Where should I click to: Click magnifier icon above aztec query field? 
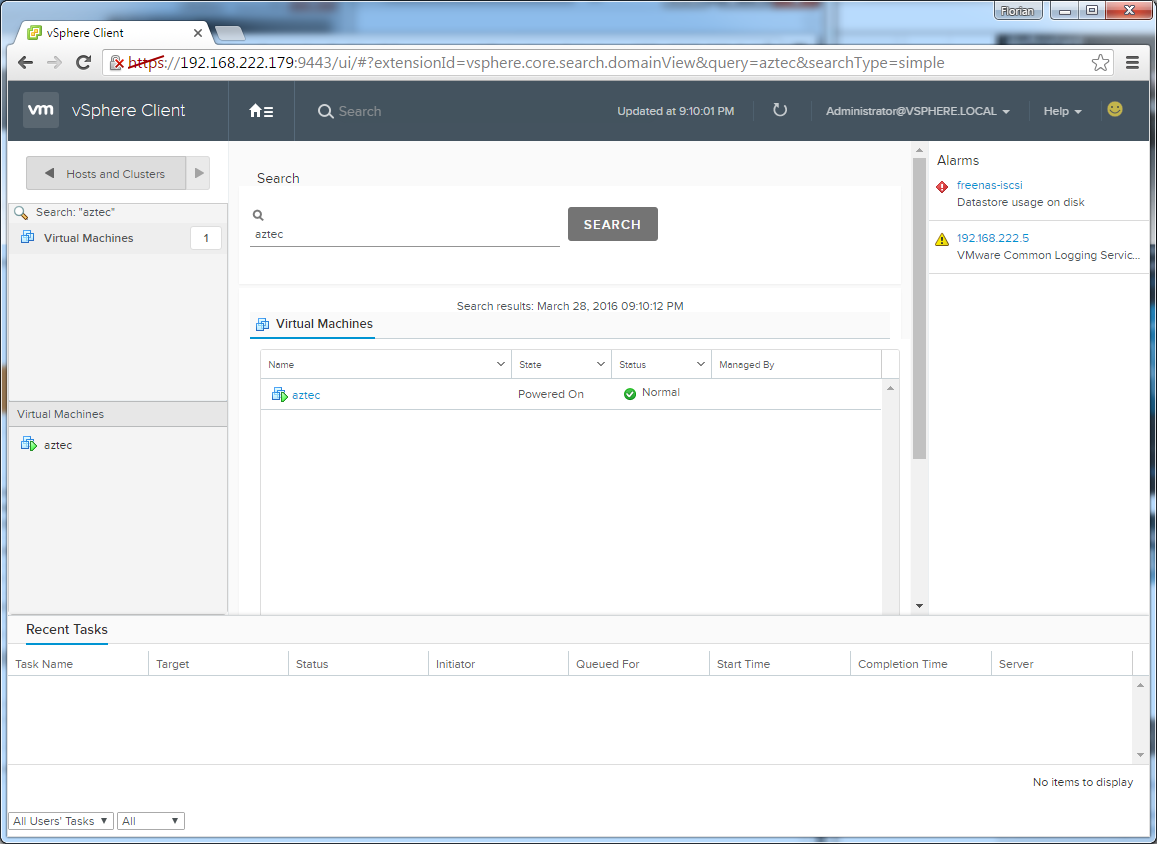click(258, 215)
